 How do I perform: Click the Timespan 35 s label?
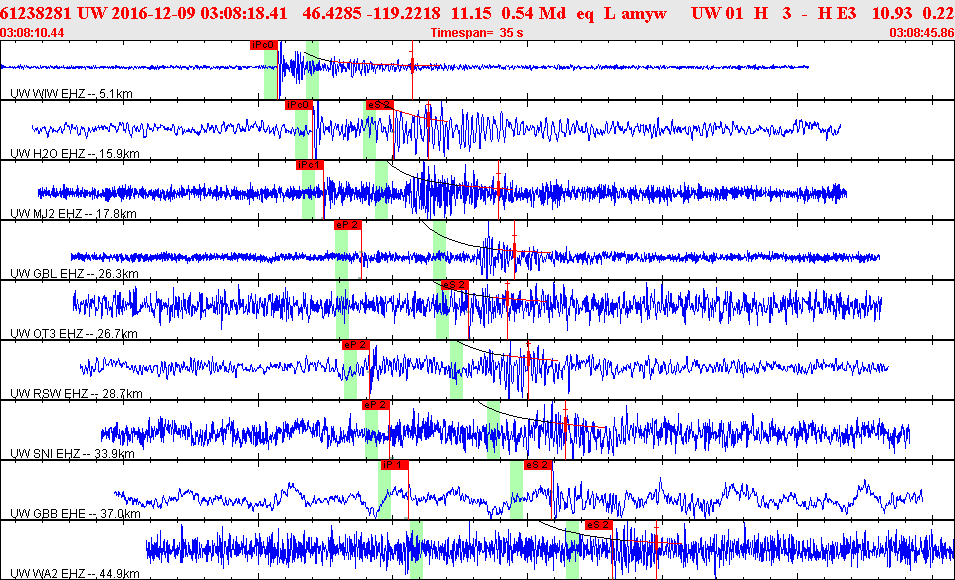click(477, 33)
